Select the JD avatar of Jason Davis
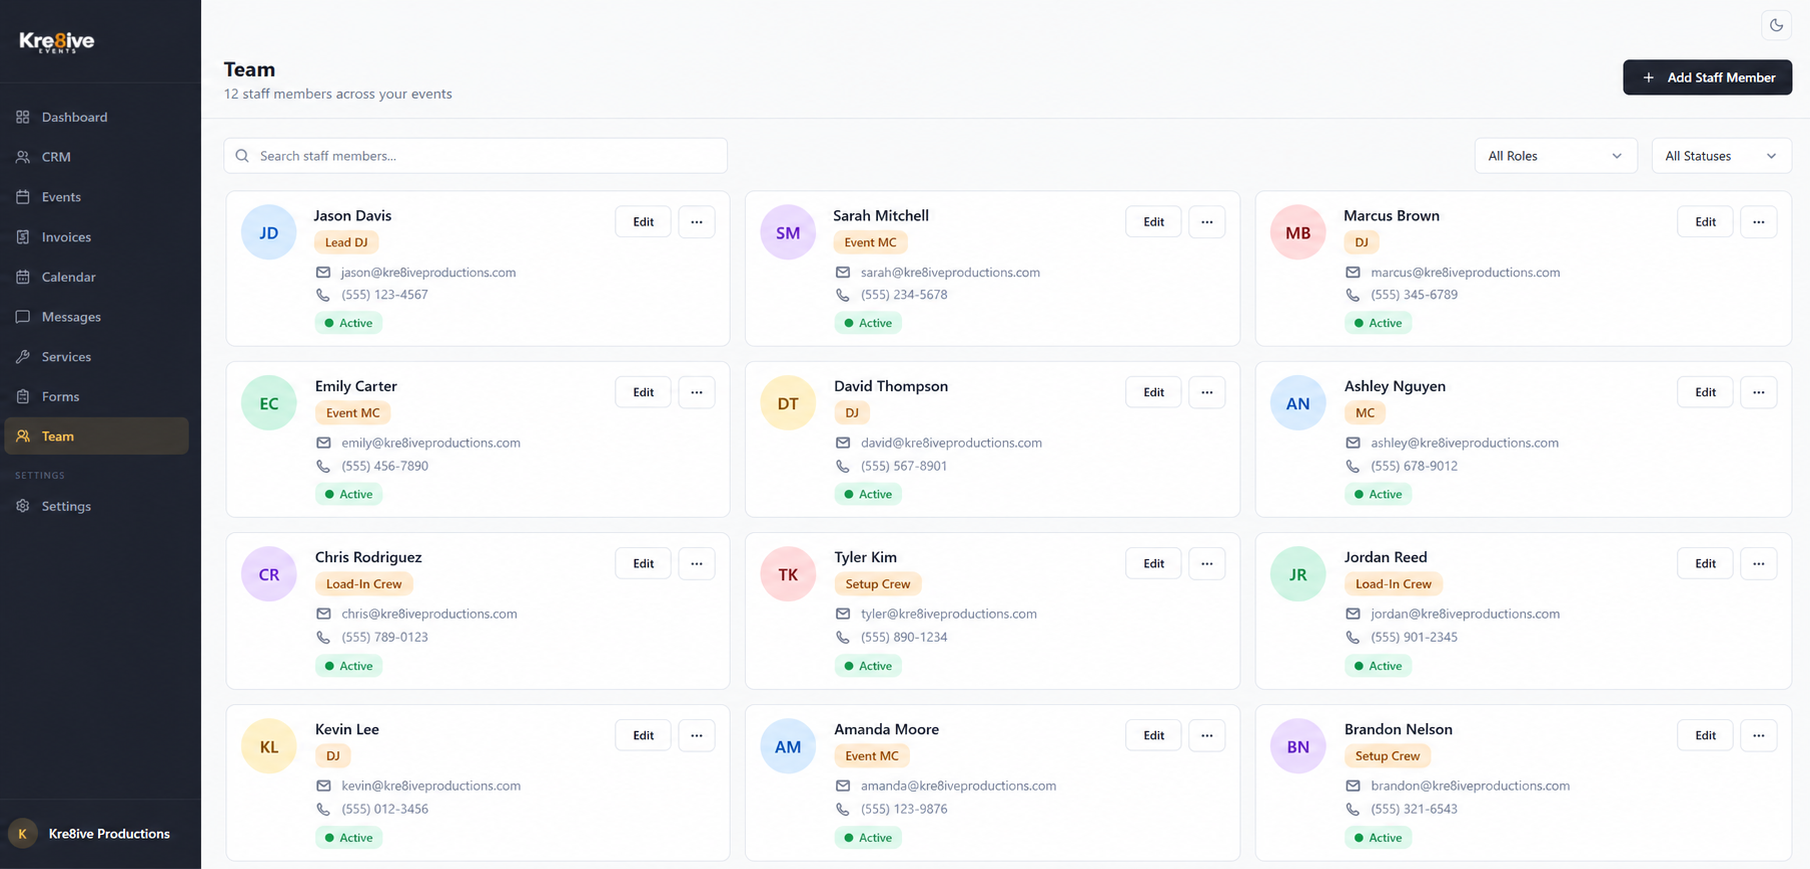 pos(269,233)
